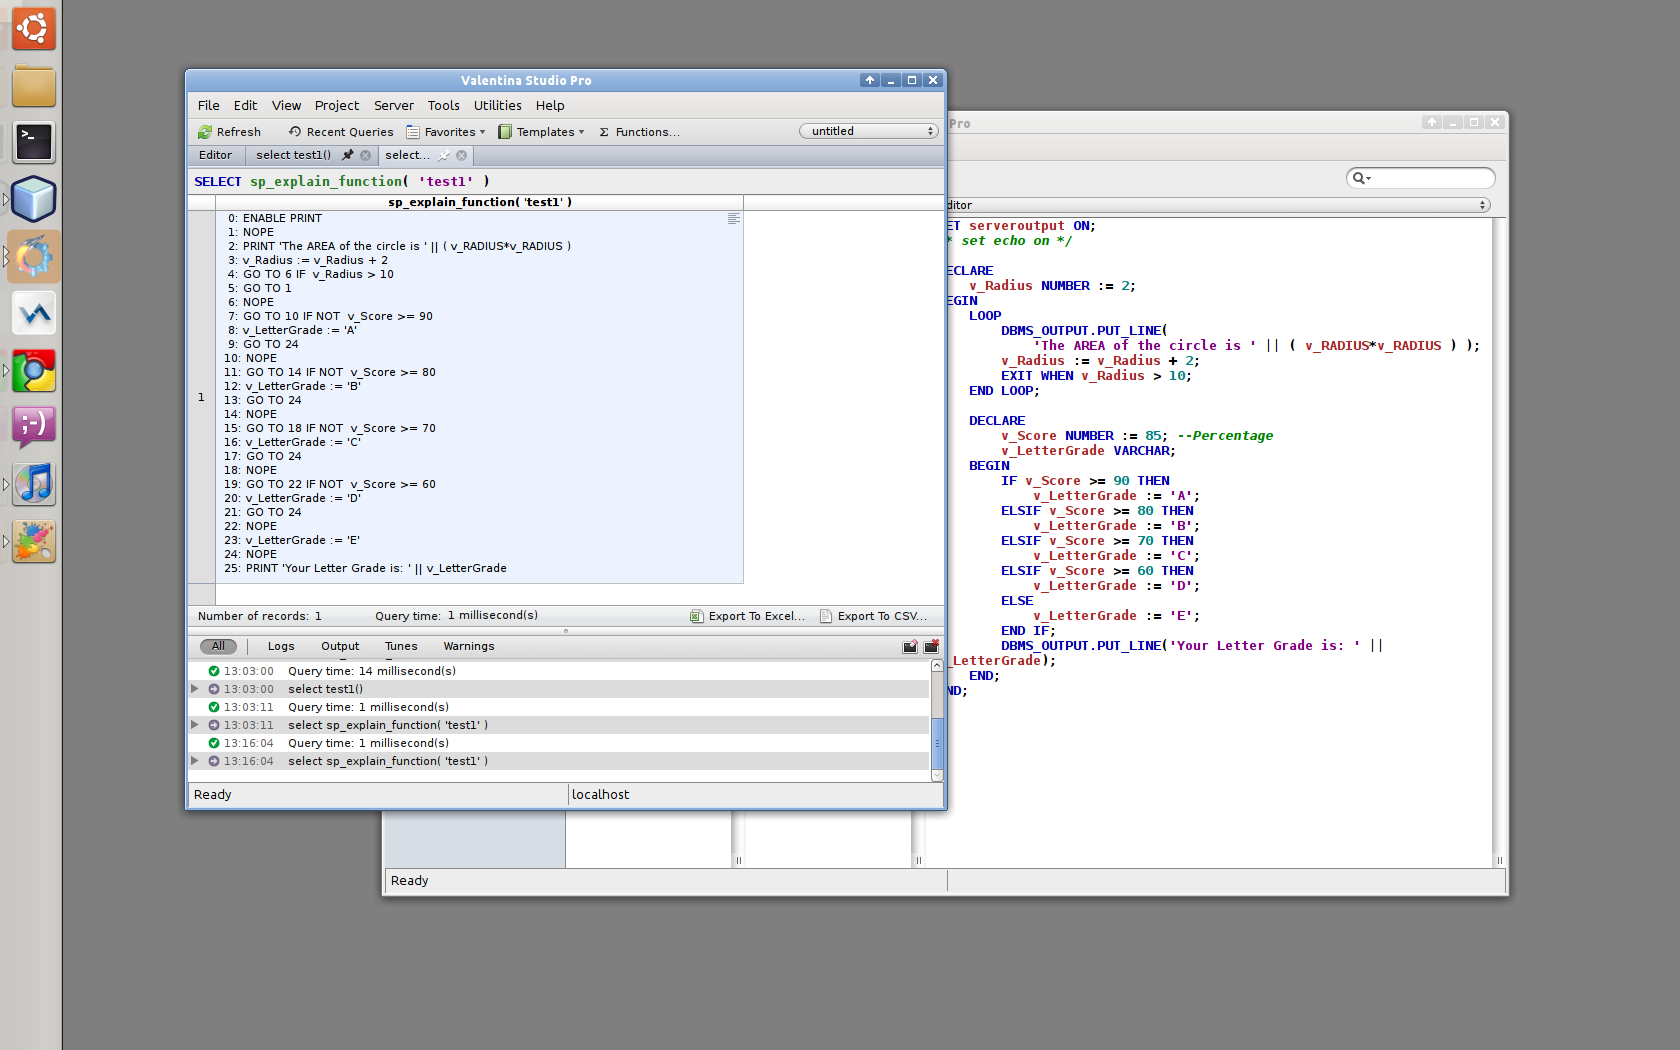Click the Favorites list icon
The image size is (1680, 1050).
413,132
